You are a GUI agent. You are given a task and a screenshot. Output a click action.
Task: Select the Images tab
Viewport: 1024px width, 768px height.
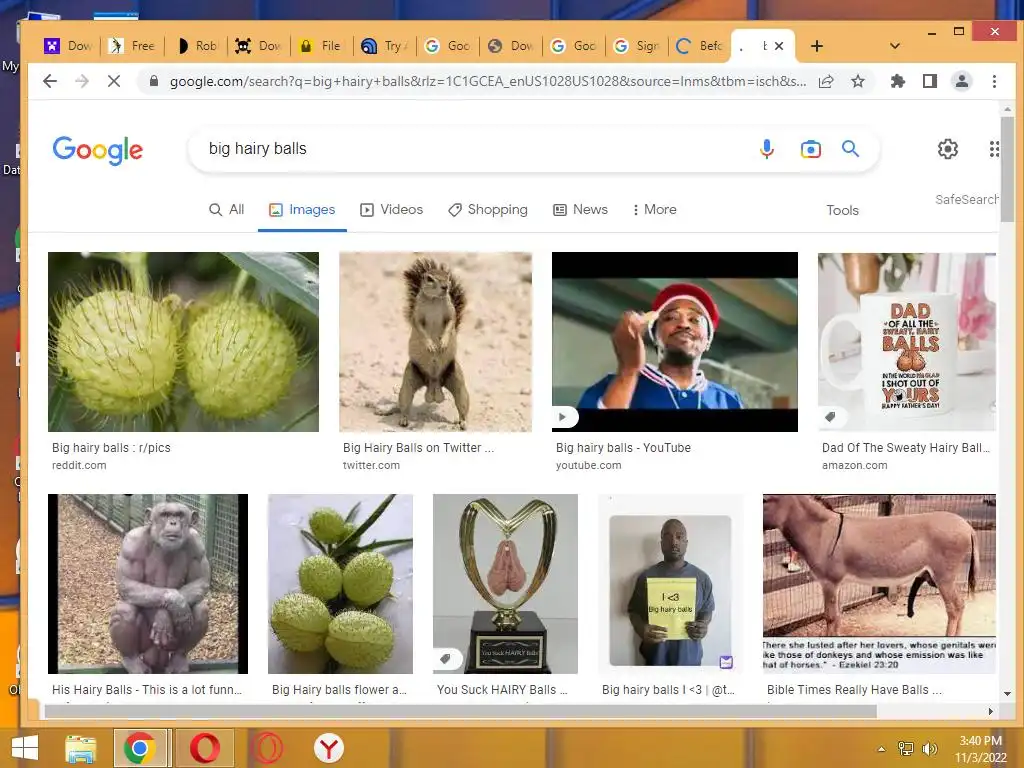click(x=302, y=210)
